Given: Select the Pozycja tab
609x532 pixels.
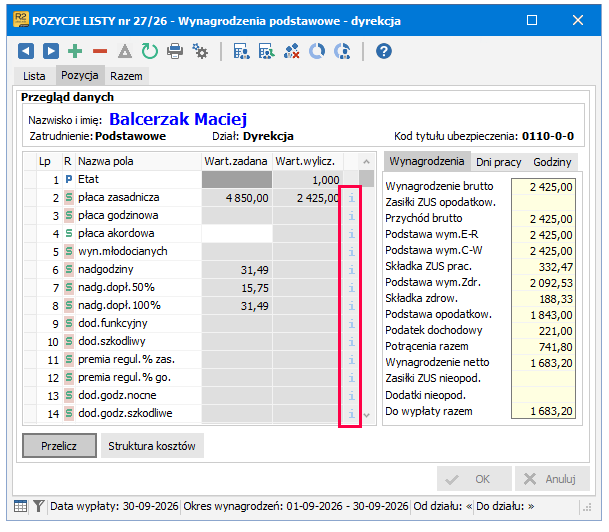Looking at the screenshot, I should coord(80,75).
